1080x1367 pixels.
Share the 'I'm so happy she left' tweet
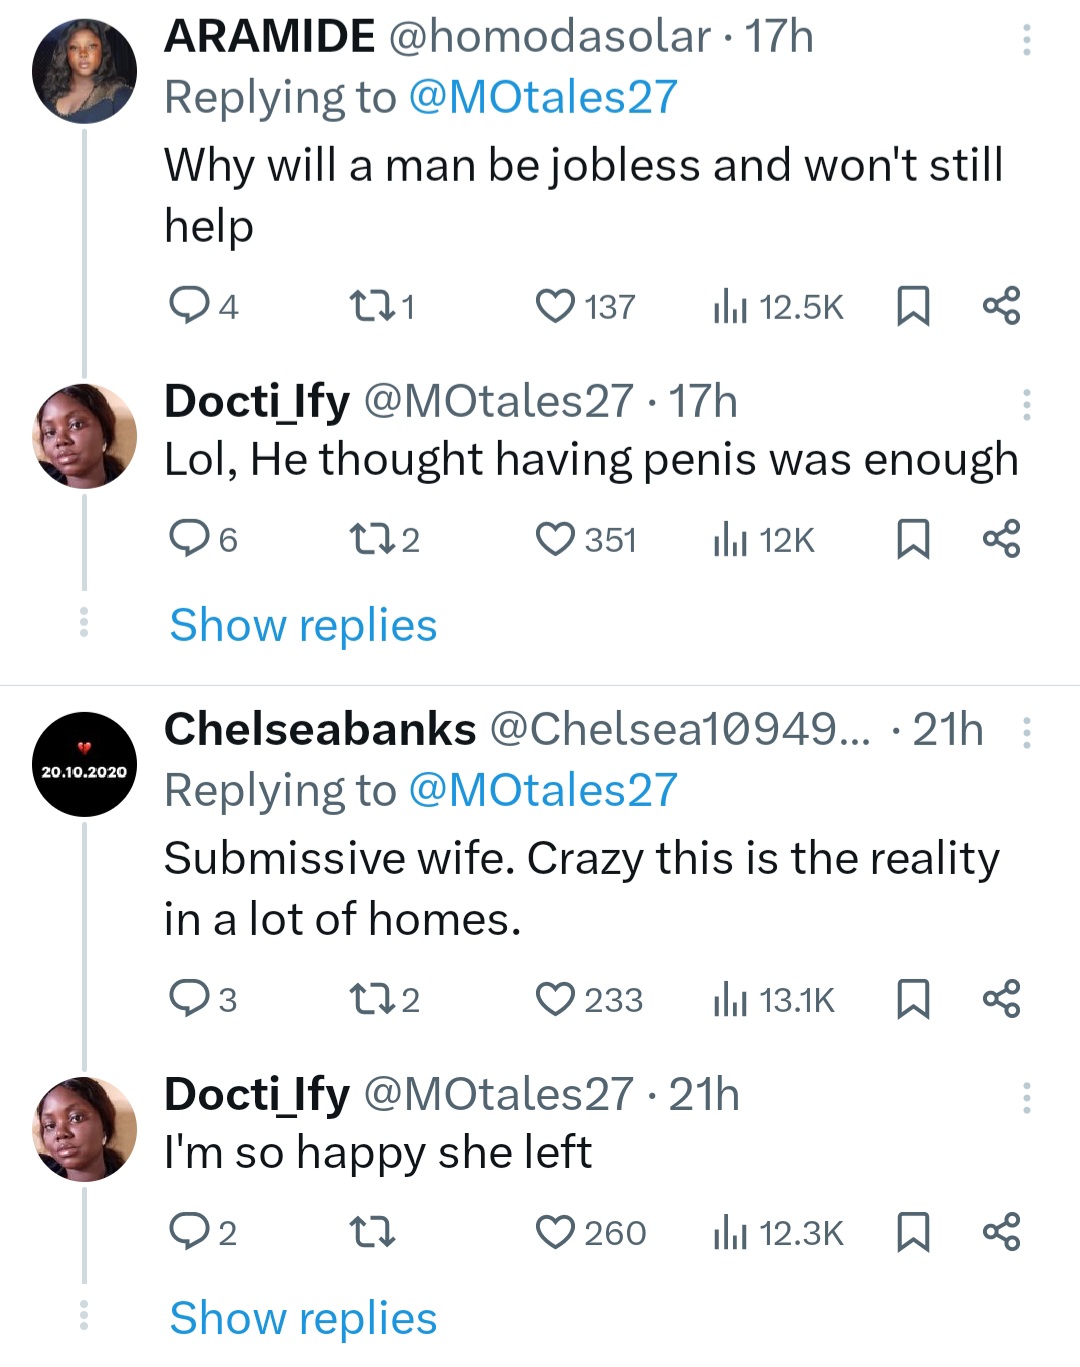(x=1001, y=1232)
